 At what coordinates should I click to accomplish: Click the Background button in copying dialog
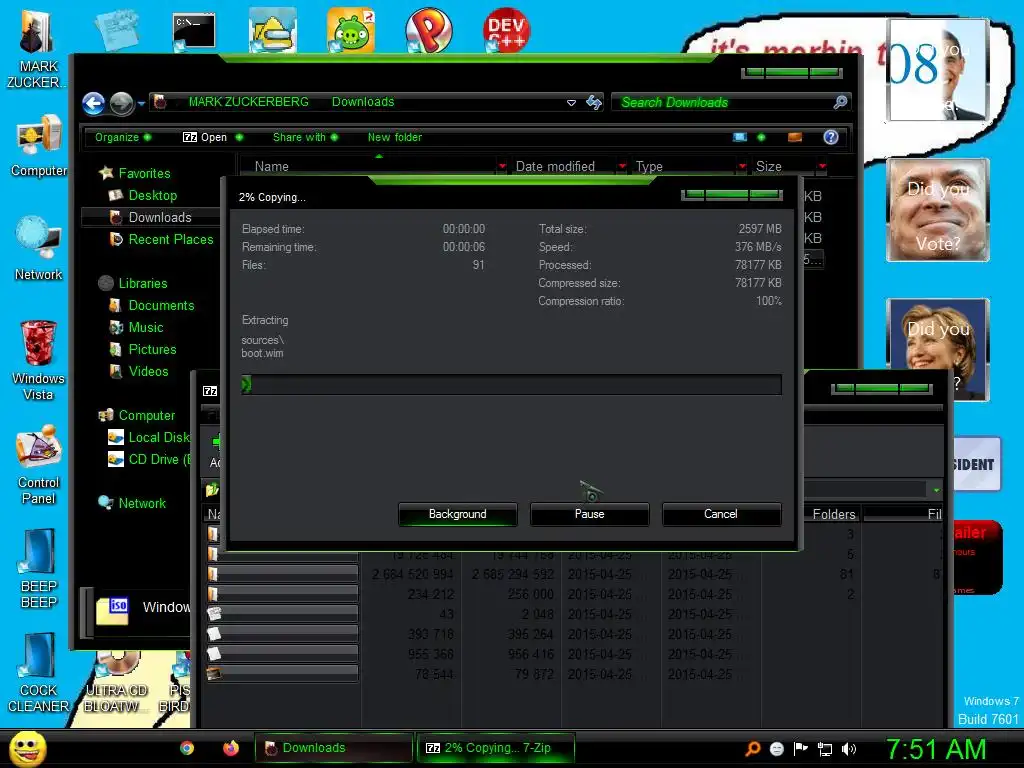click(457, 514)
